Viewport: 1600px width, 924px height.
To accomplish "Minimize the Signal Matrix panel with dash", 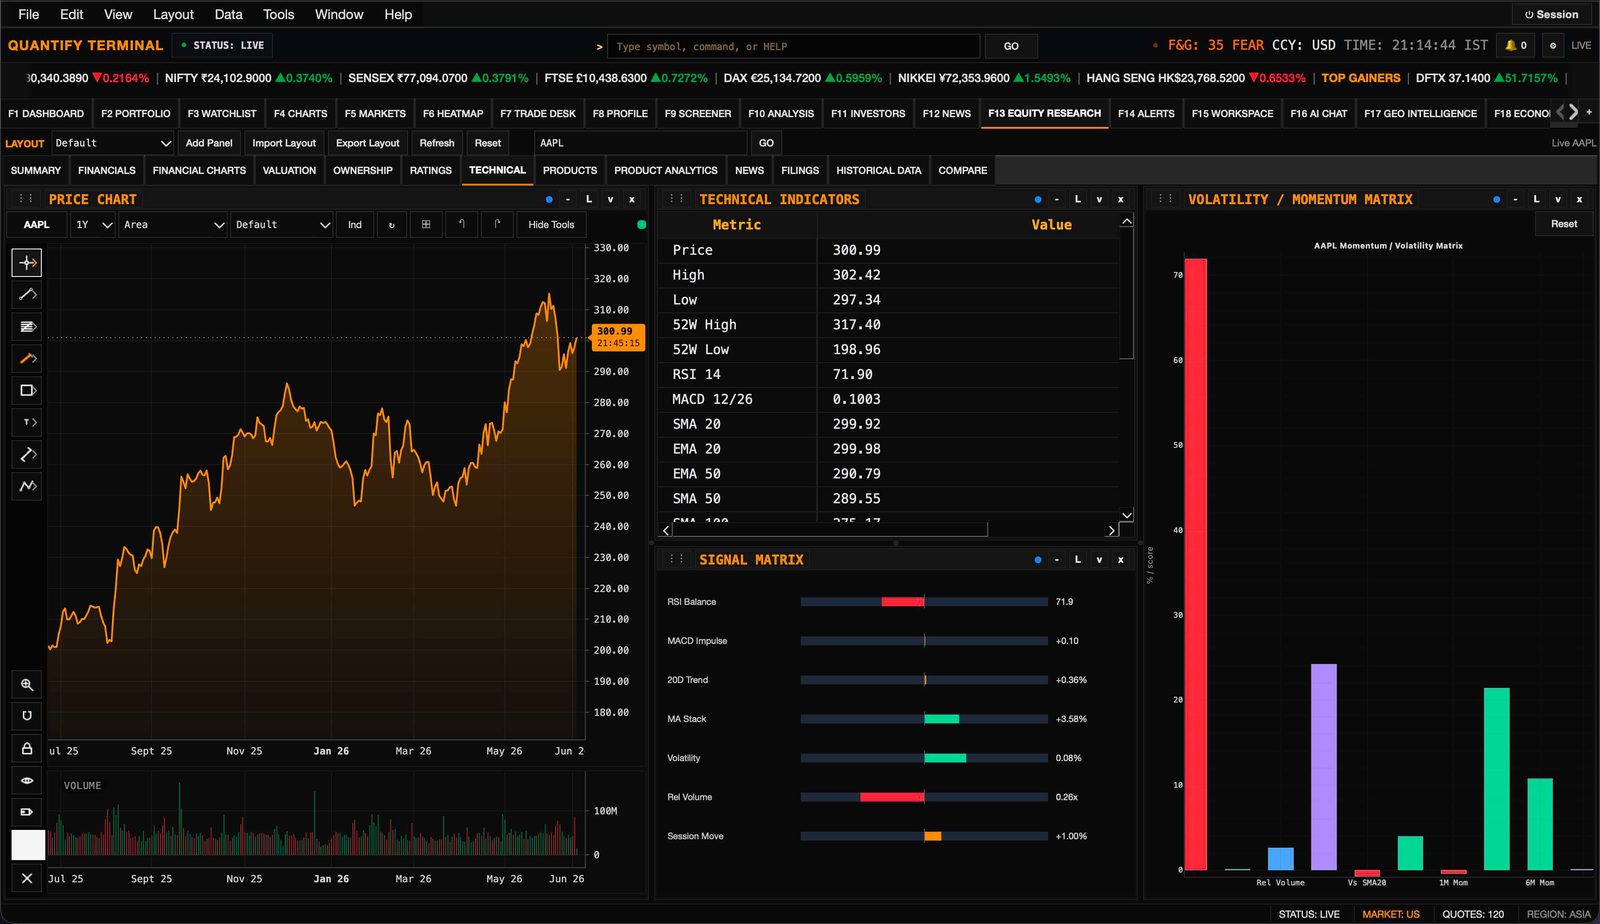I will [x=1057, y=559].
